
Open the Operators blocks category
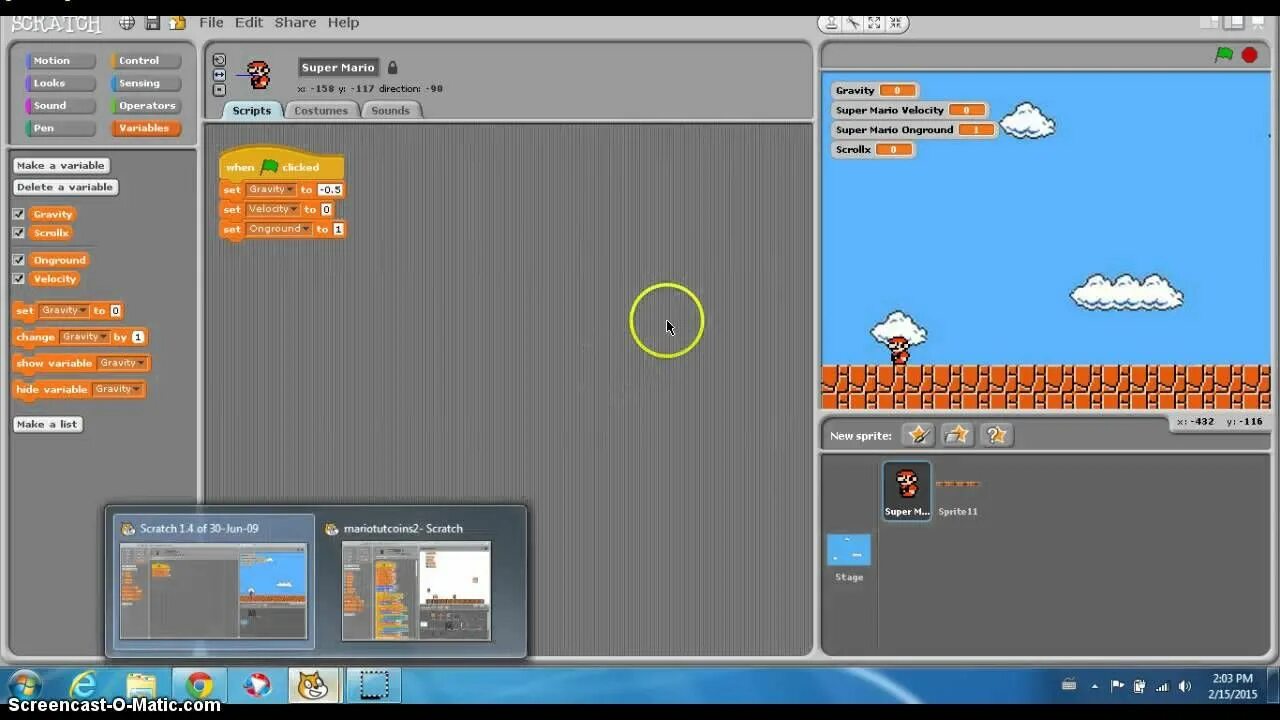pyautogui.click(x=146, y=106)
